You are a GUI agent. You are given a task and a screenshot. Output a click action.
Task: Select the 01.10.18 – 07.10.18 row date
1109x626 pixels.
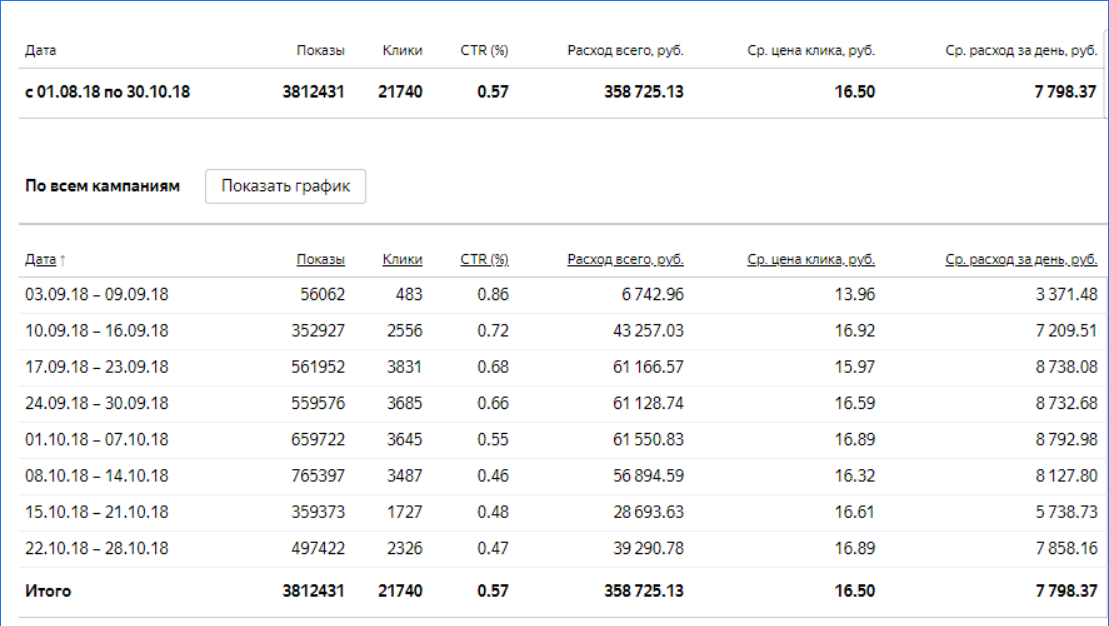(x=97, y=440)
